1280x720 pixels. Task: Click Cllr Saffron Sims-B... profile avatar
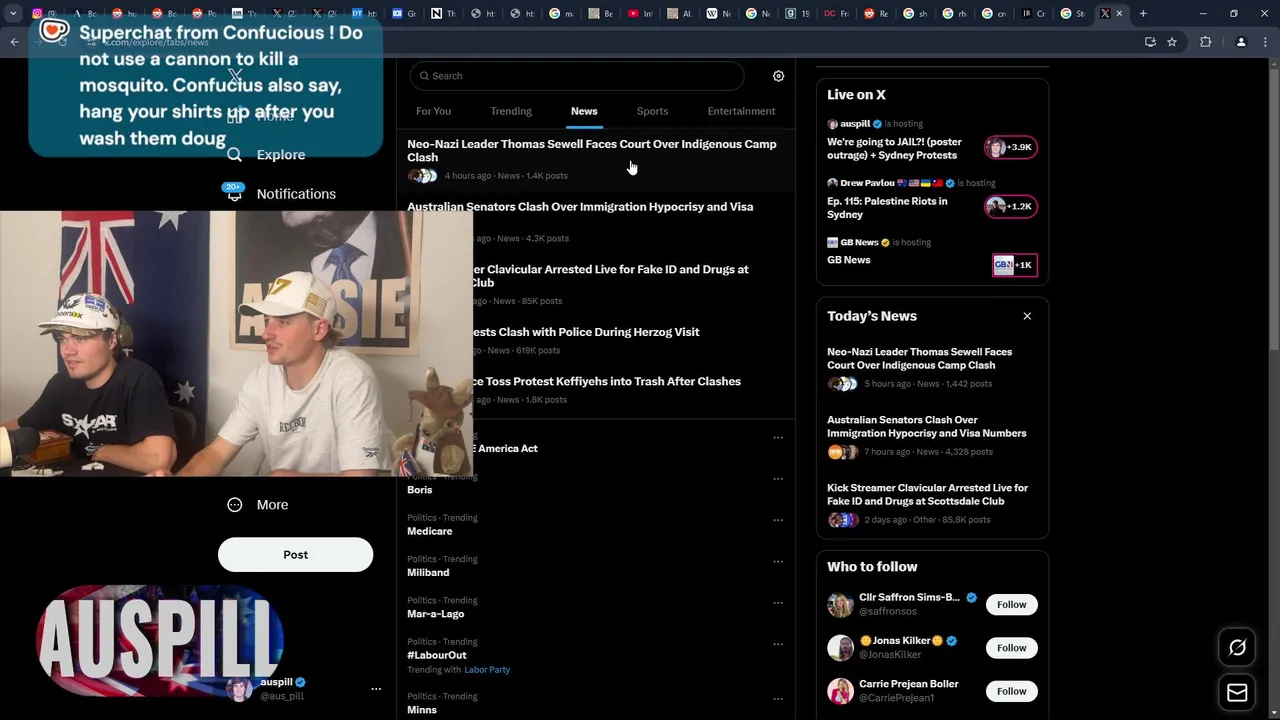coord(840,605)
